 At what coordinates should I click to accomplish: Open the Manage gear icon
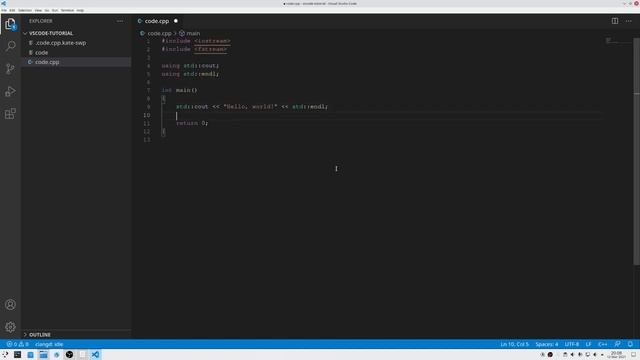10,327
